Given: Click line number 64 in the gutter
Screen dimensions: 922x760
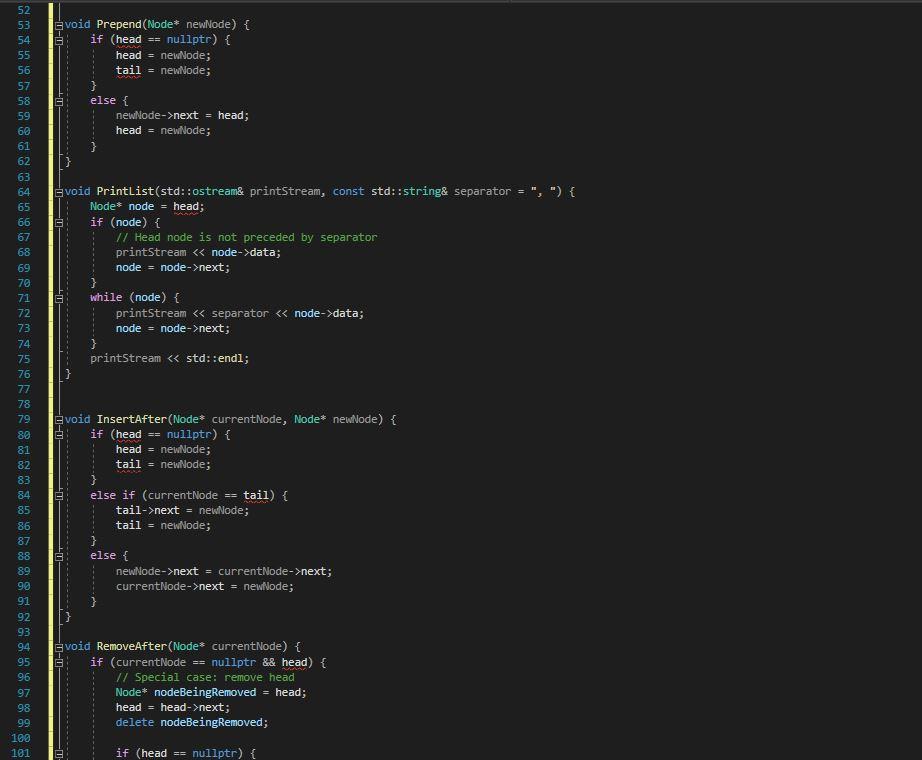Looking at the screenshot, I should [x=24, y=192].
